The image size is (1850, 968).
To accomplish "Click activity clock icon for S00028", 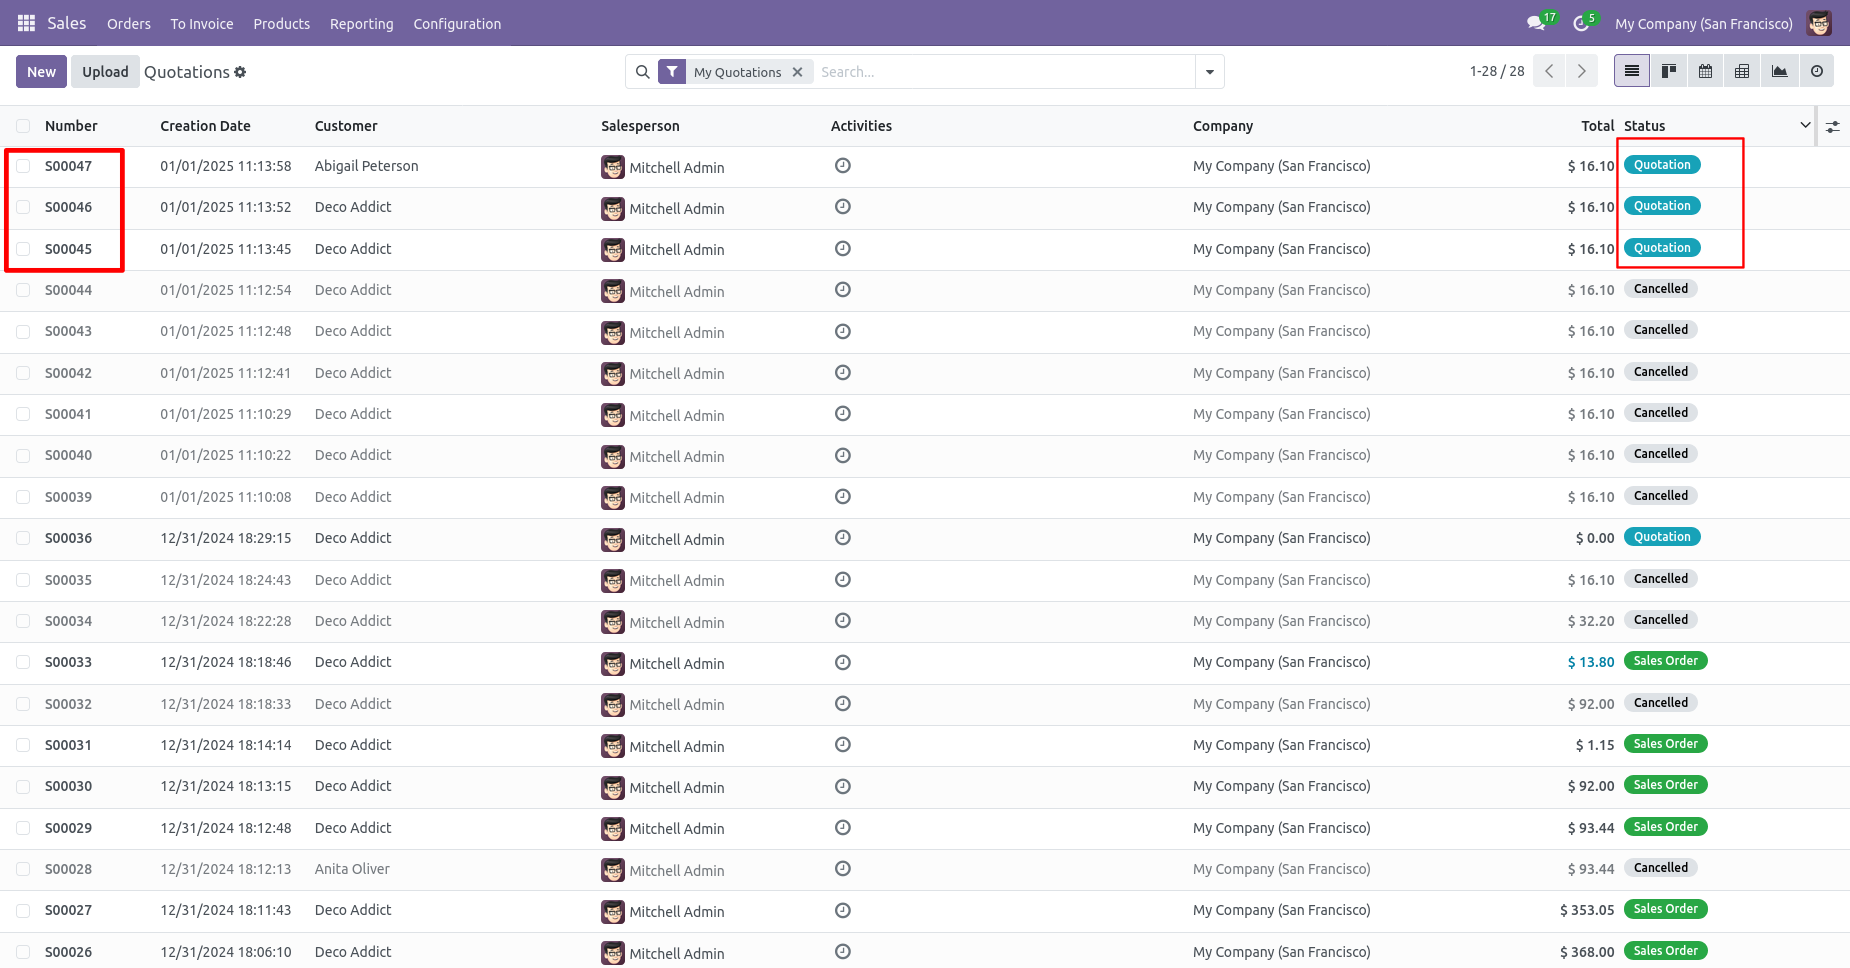I will point(843,869).
